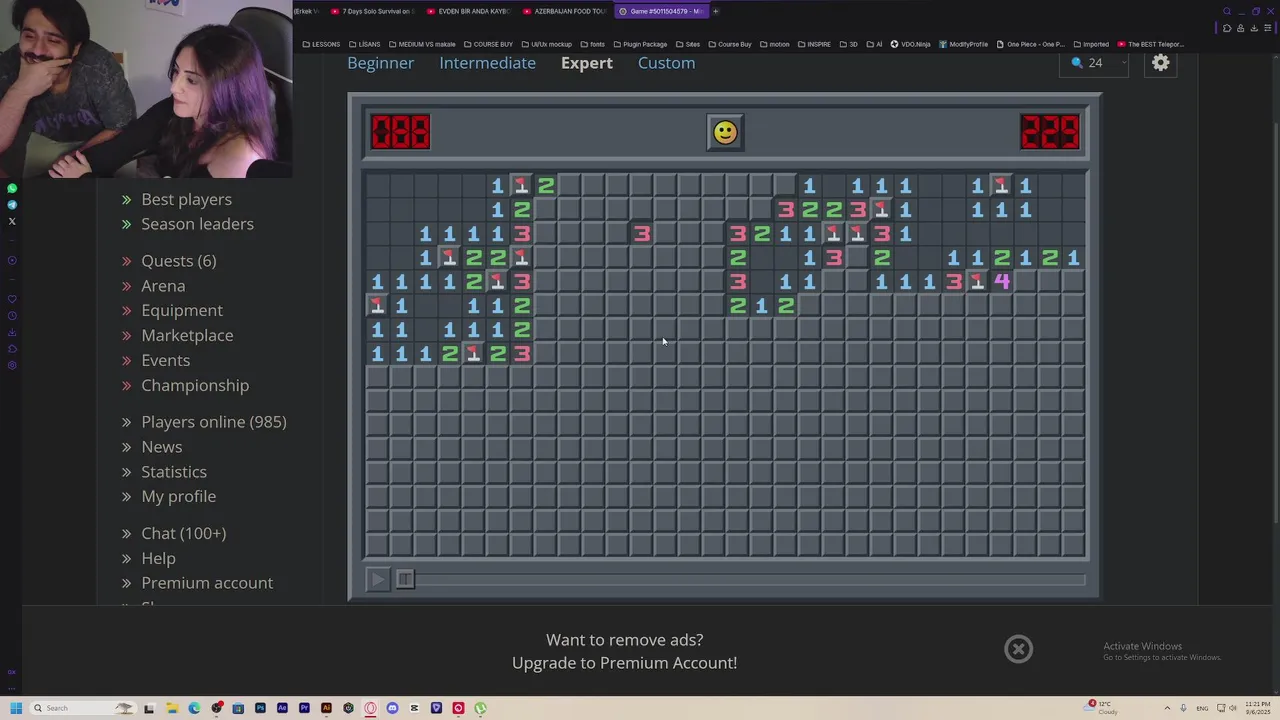Open the Custom difficulty tab

pyautogui.click(x=666, y=62)
